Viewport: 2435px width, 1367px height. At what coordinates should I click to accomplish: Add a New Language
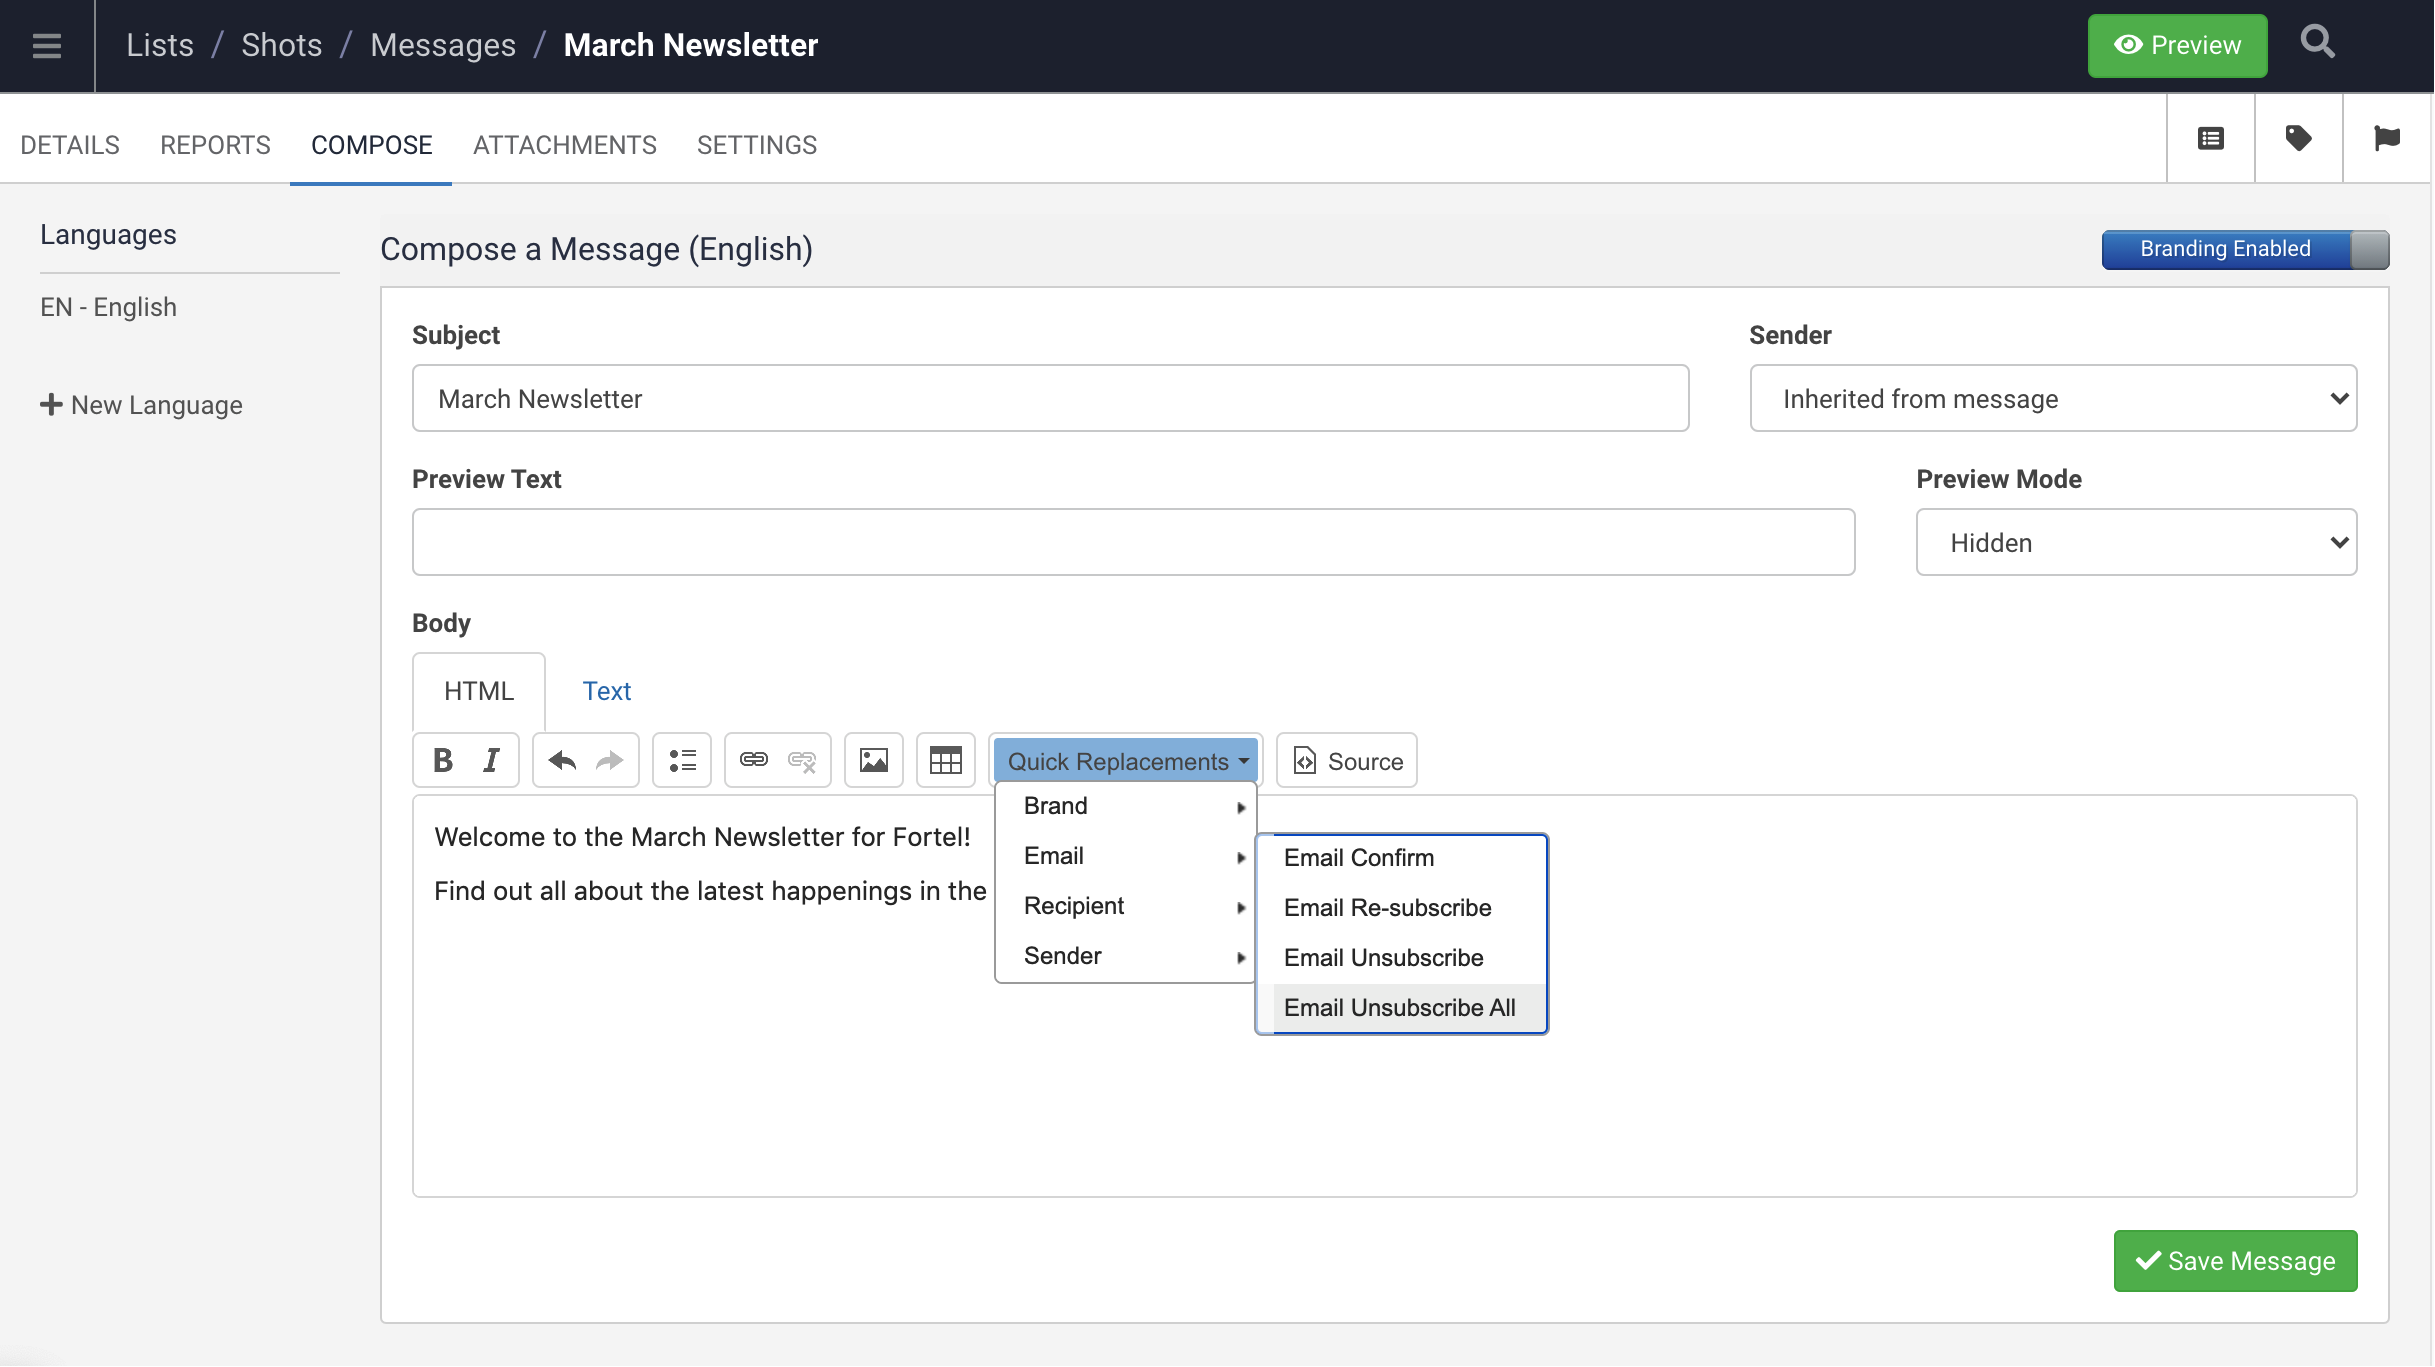tap(142, 405)
